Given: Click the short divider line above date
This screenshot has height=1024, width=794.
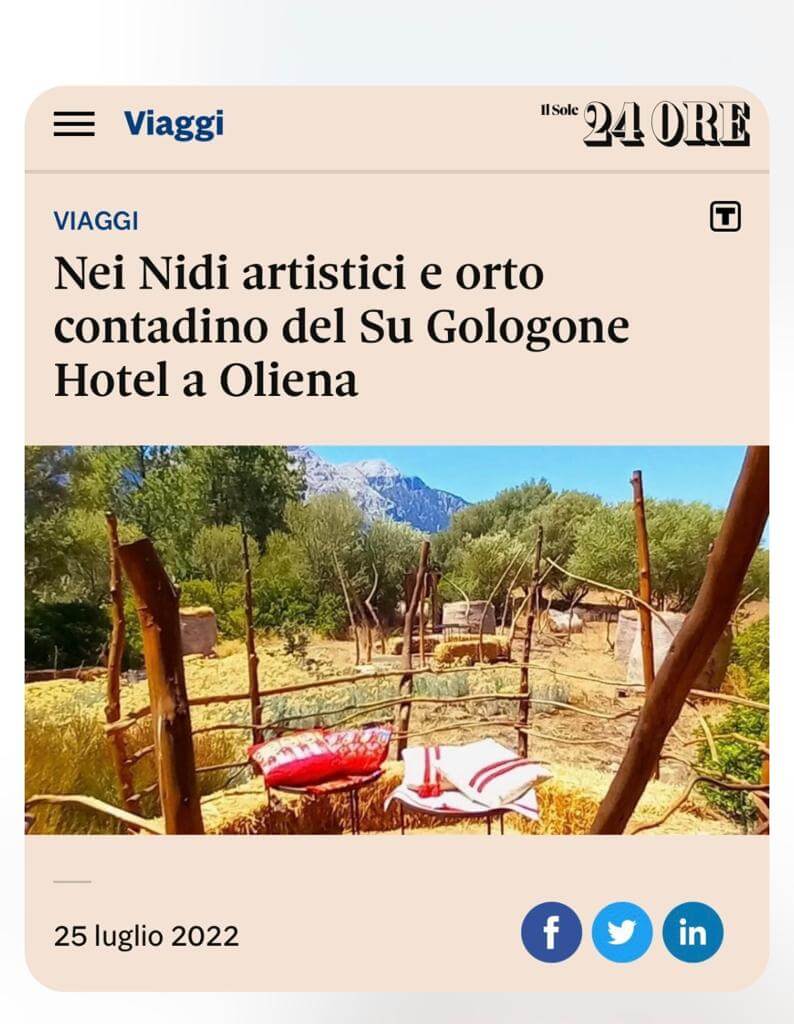Looking at the screenshot, I should click(72, 882).
